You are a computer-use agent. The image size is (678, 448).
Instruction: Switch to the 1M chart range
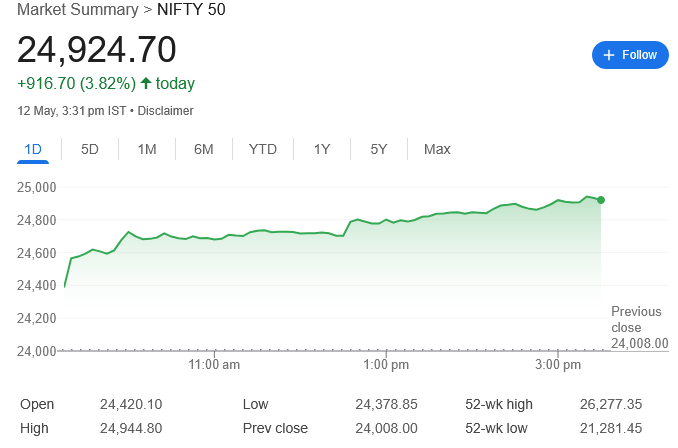coord(147,149)
